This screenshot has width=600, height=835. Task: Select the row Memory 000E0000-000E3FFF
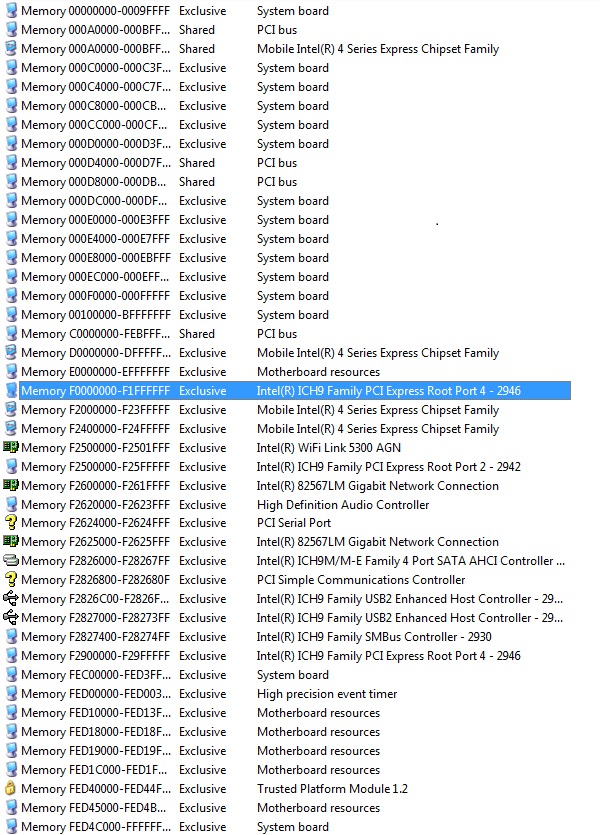point(287,220)
